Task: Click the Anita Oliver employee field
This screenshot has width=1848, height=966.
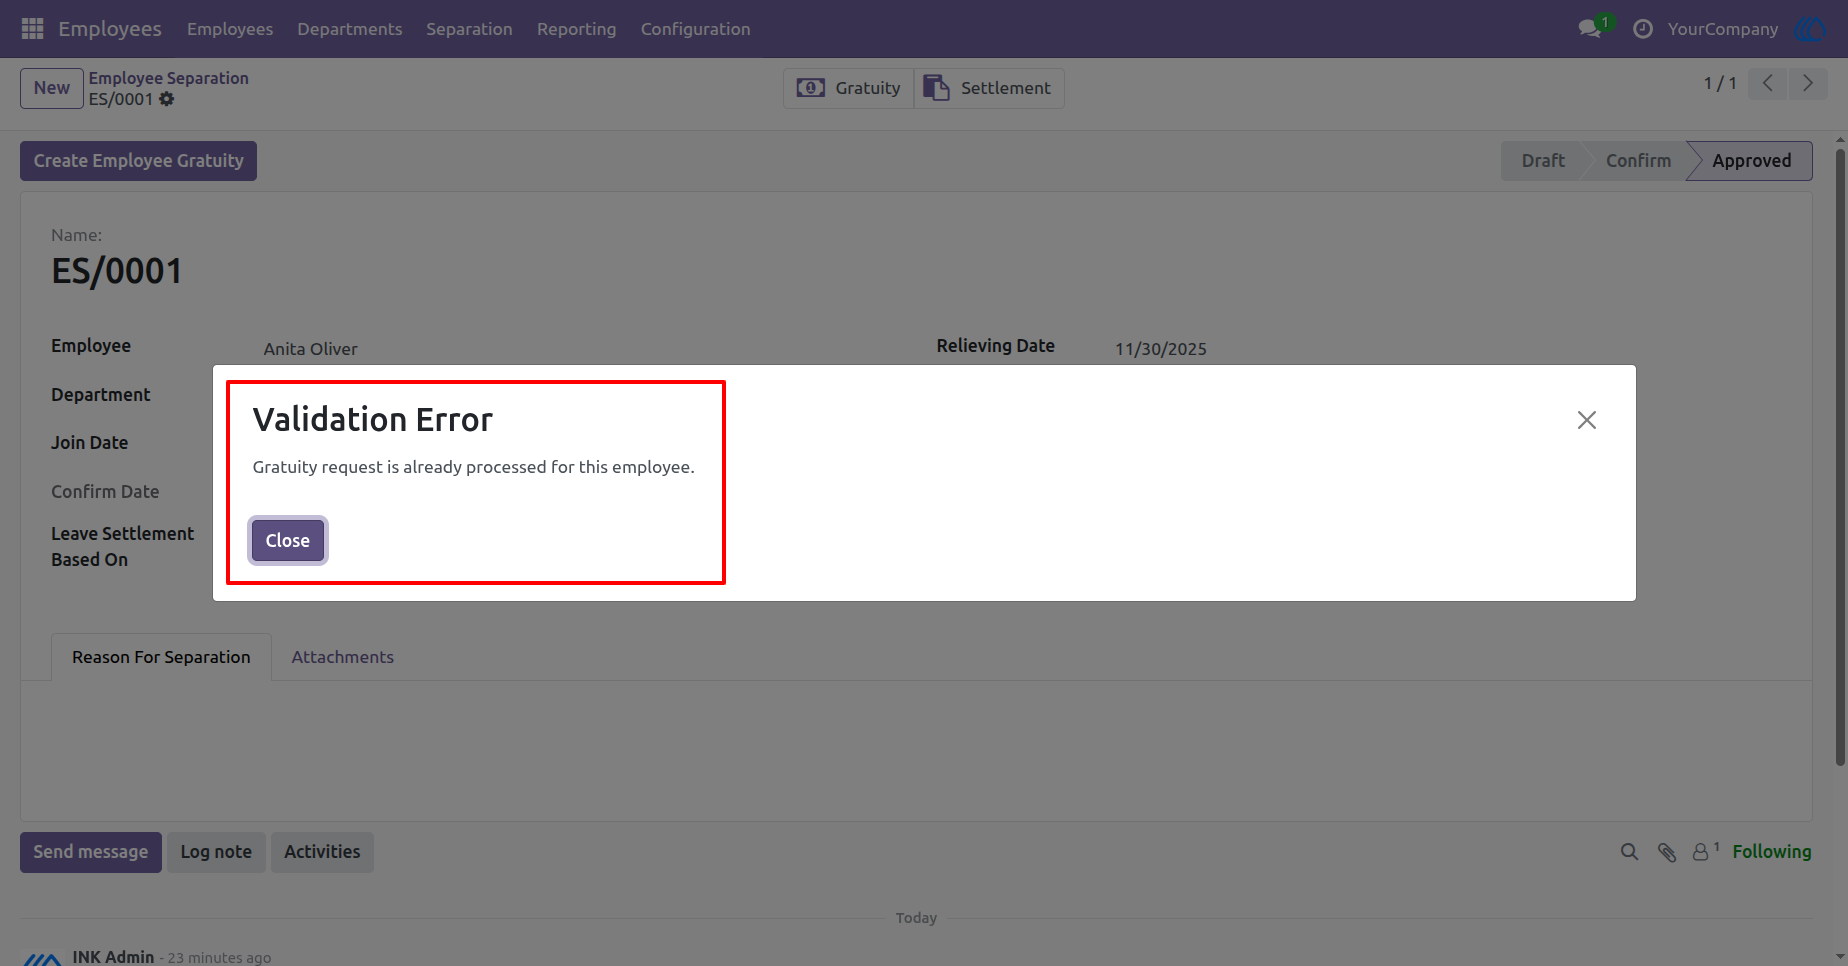Action: pos(311,349)
